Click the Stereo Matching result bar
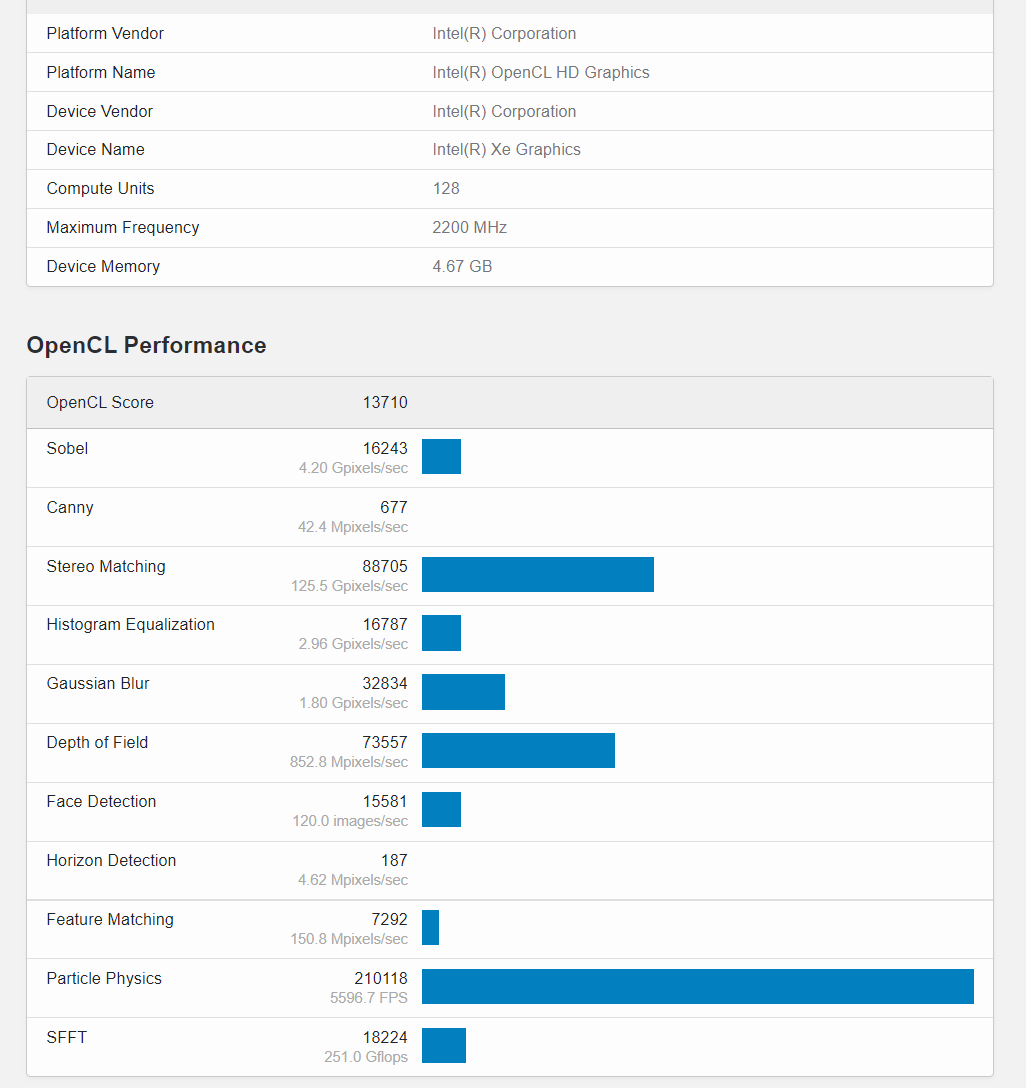This screenshot has height=1088, width=1026. pos(538,575)
